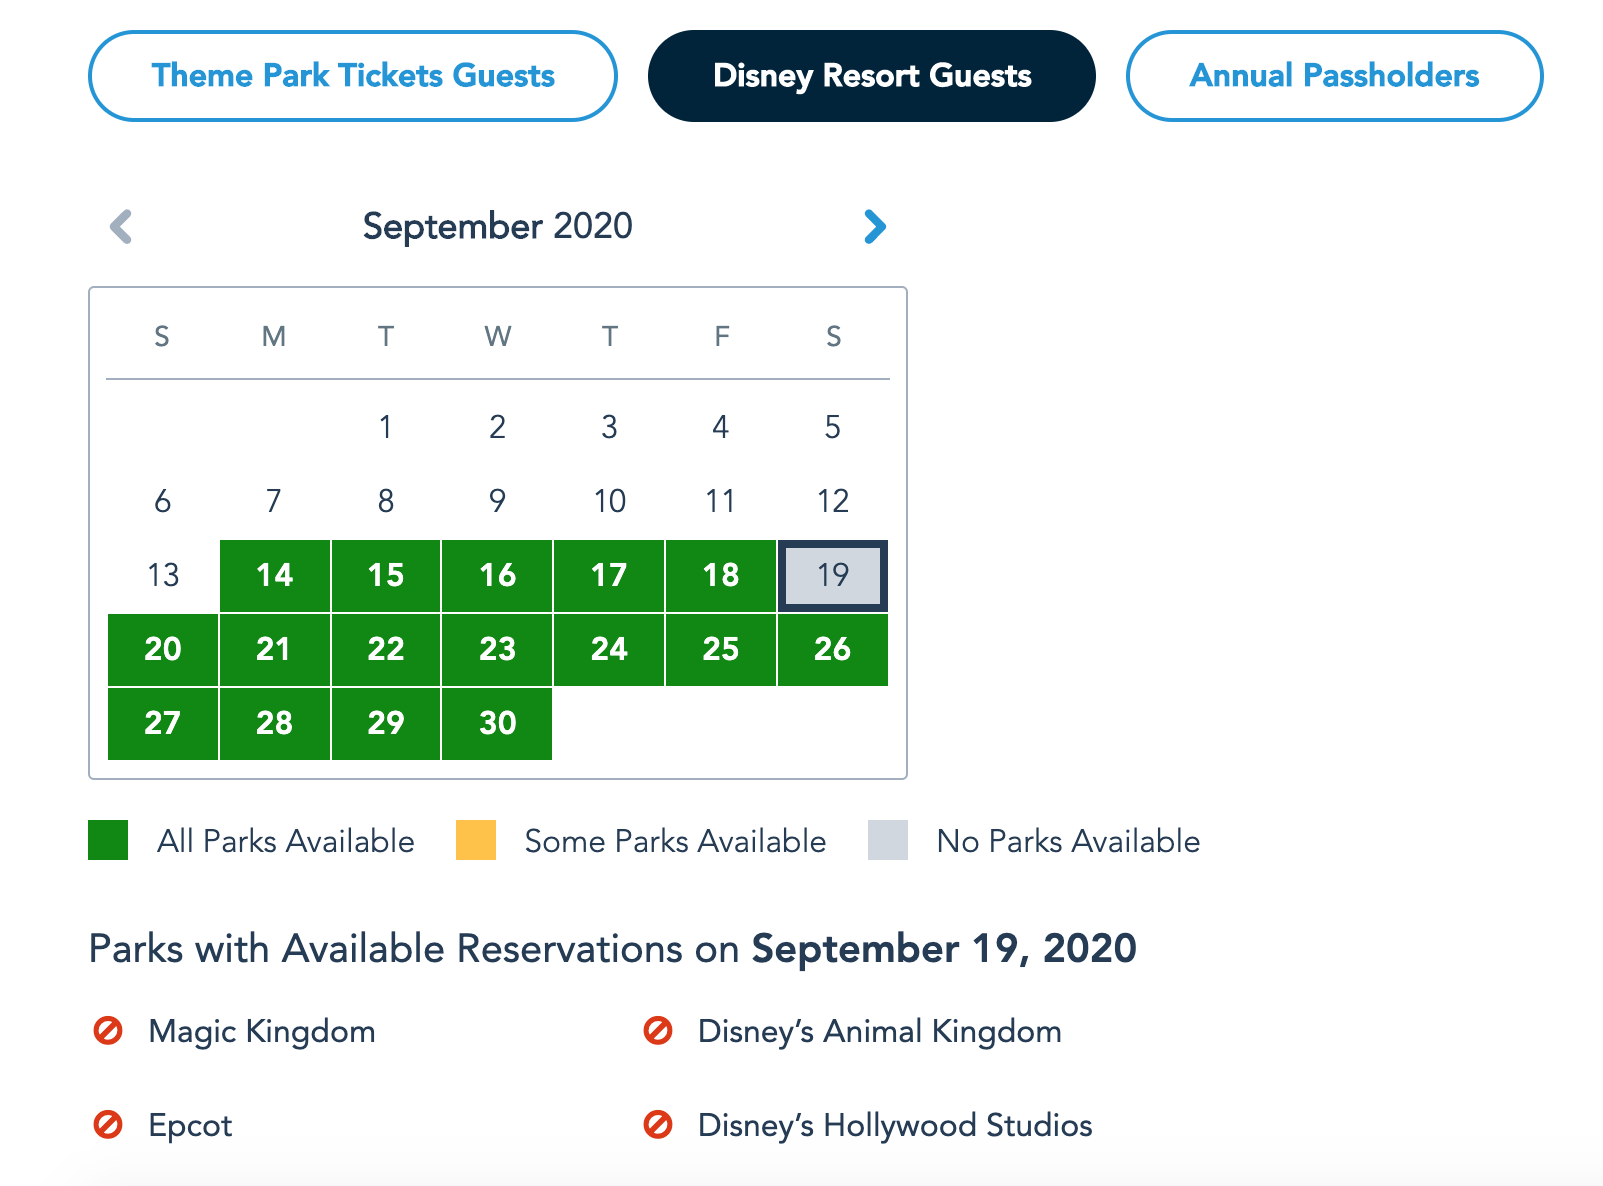
Task: Select September 30 available date
Action: click(497, 724)
